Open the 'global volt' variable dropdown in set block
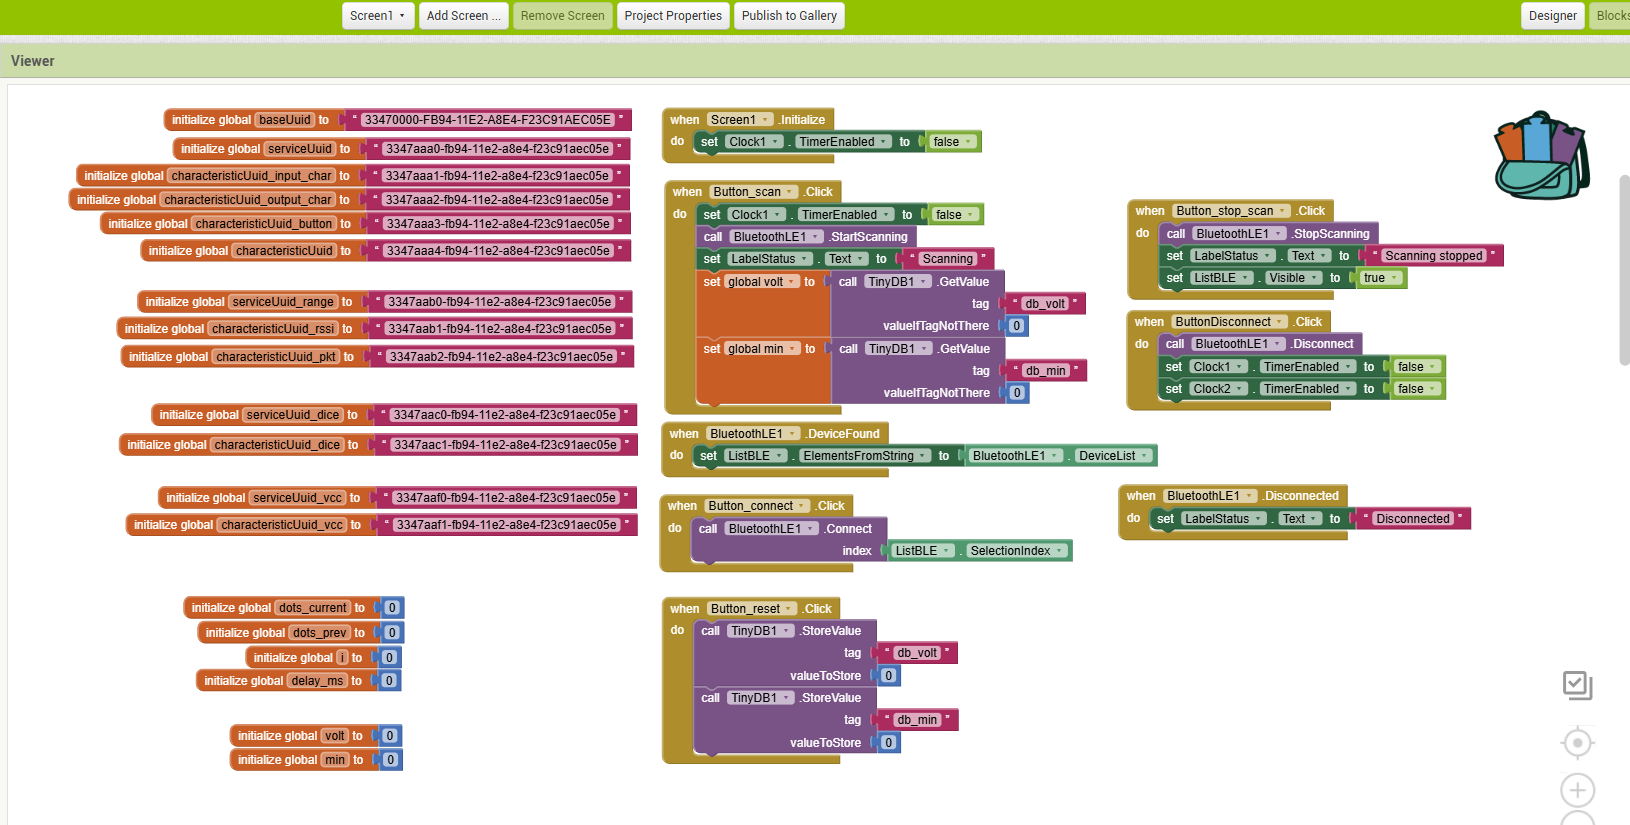The width and height of the screenshot is (1630, 825). point(762,282)
